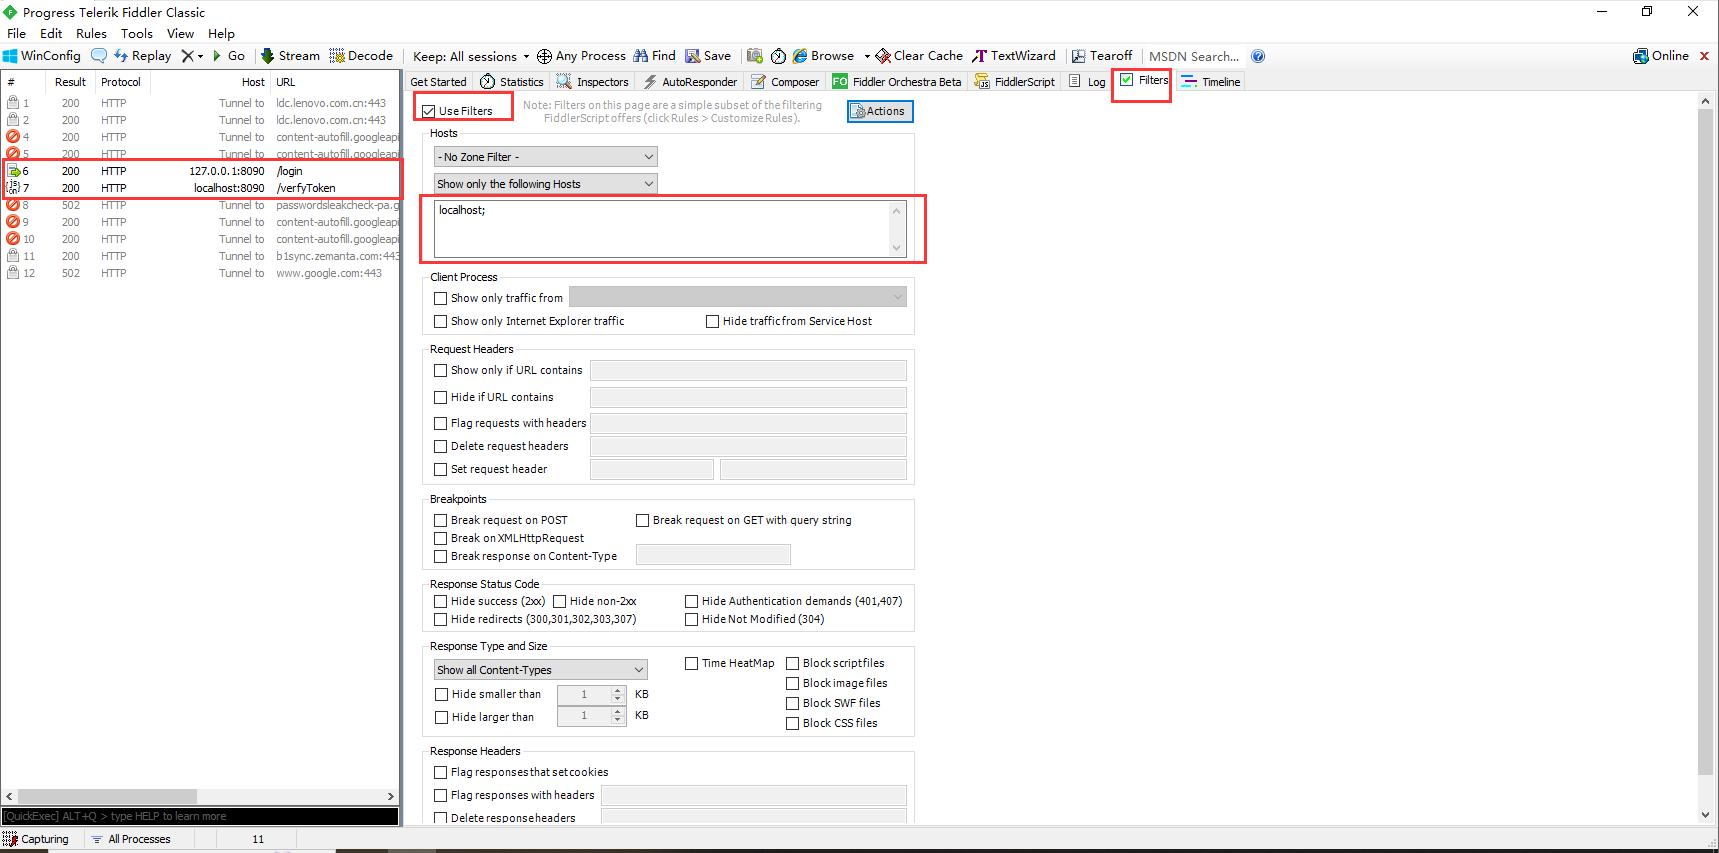This screenshot has width=1719, height=853.
Task: Open the Show all Content-Types dropdown
Action: (541, 670)
